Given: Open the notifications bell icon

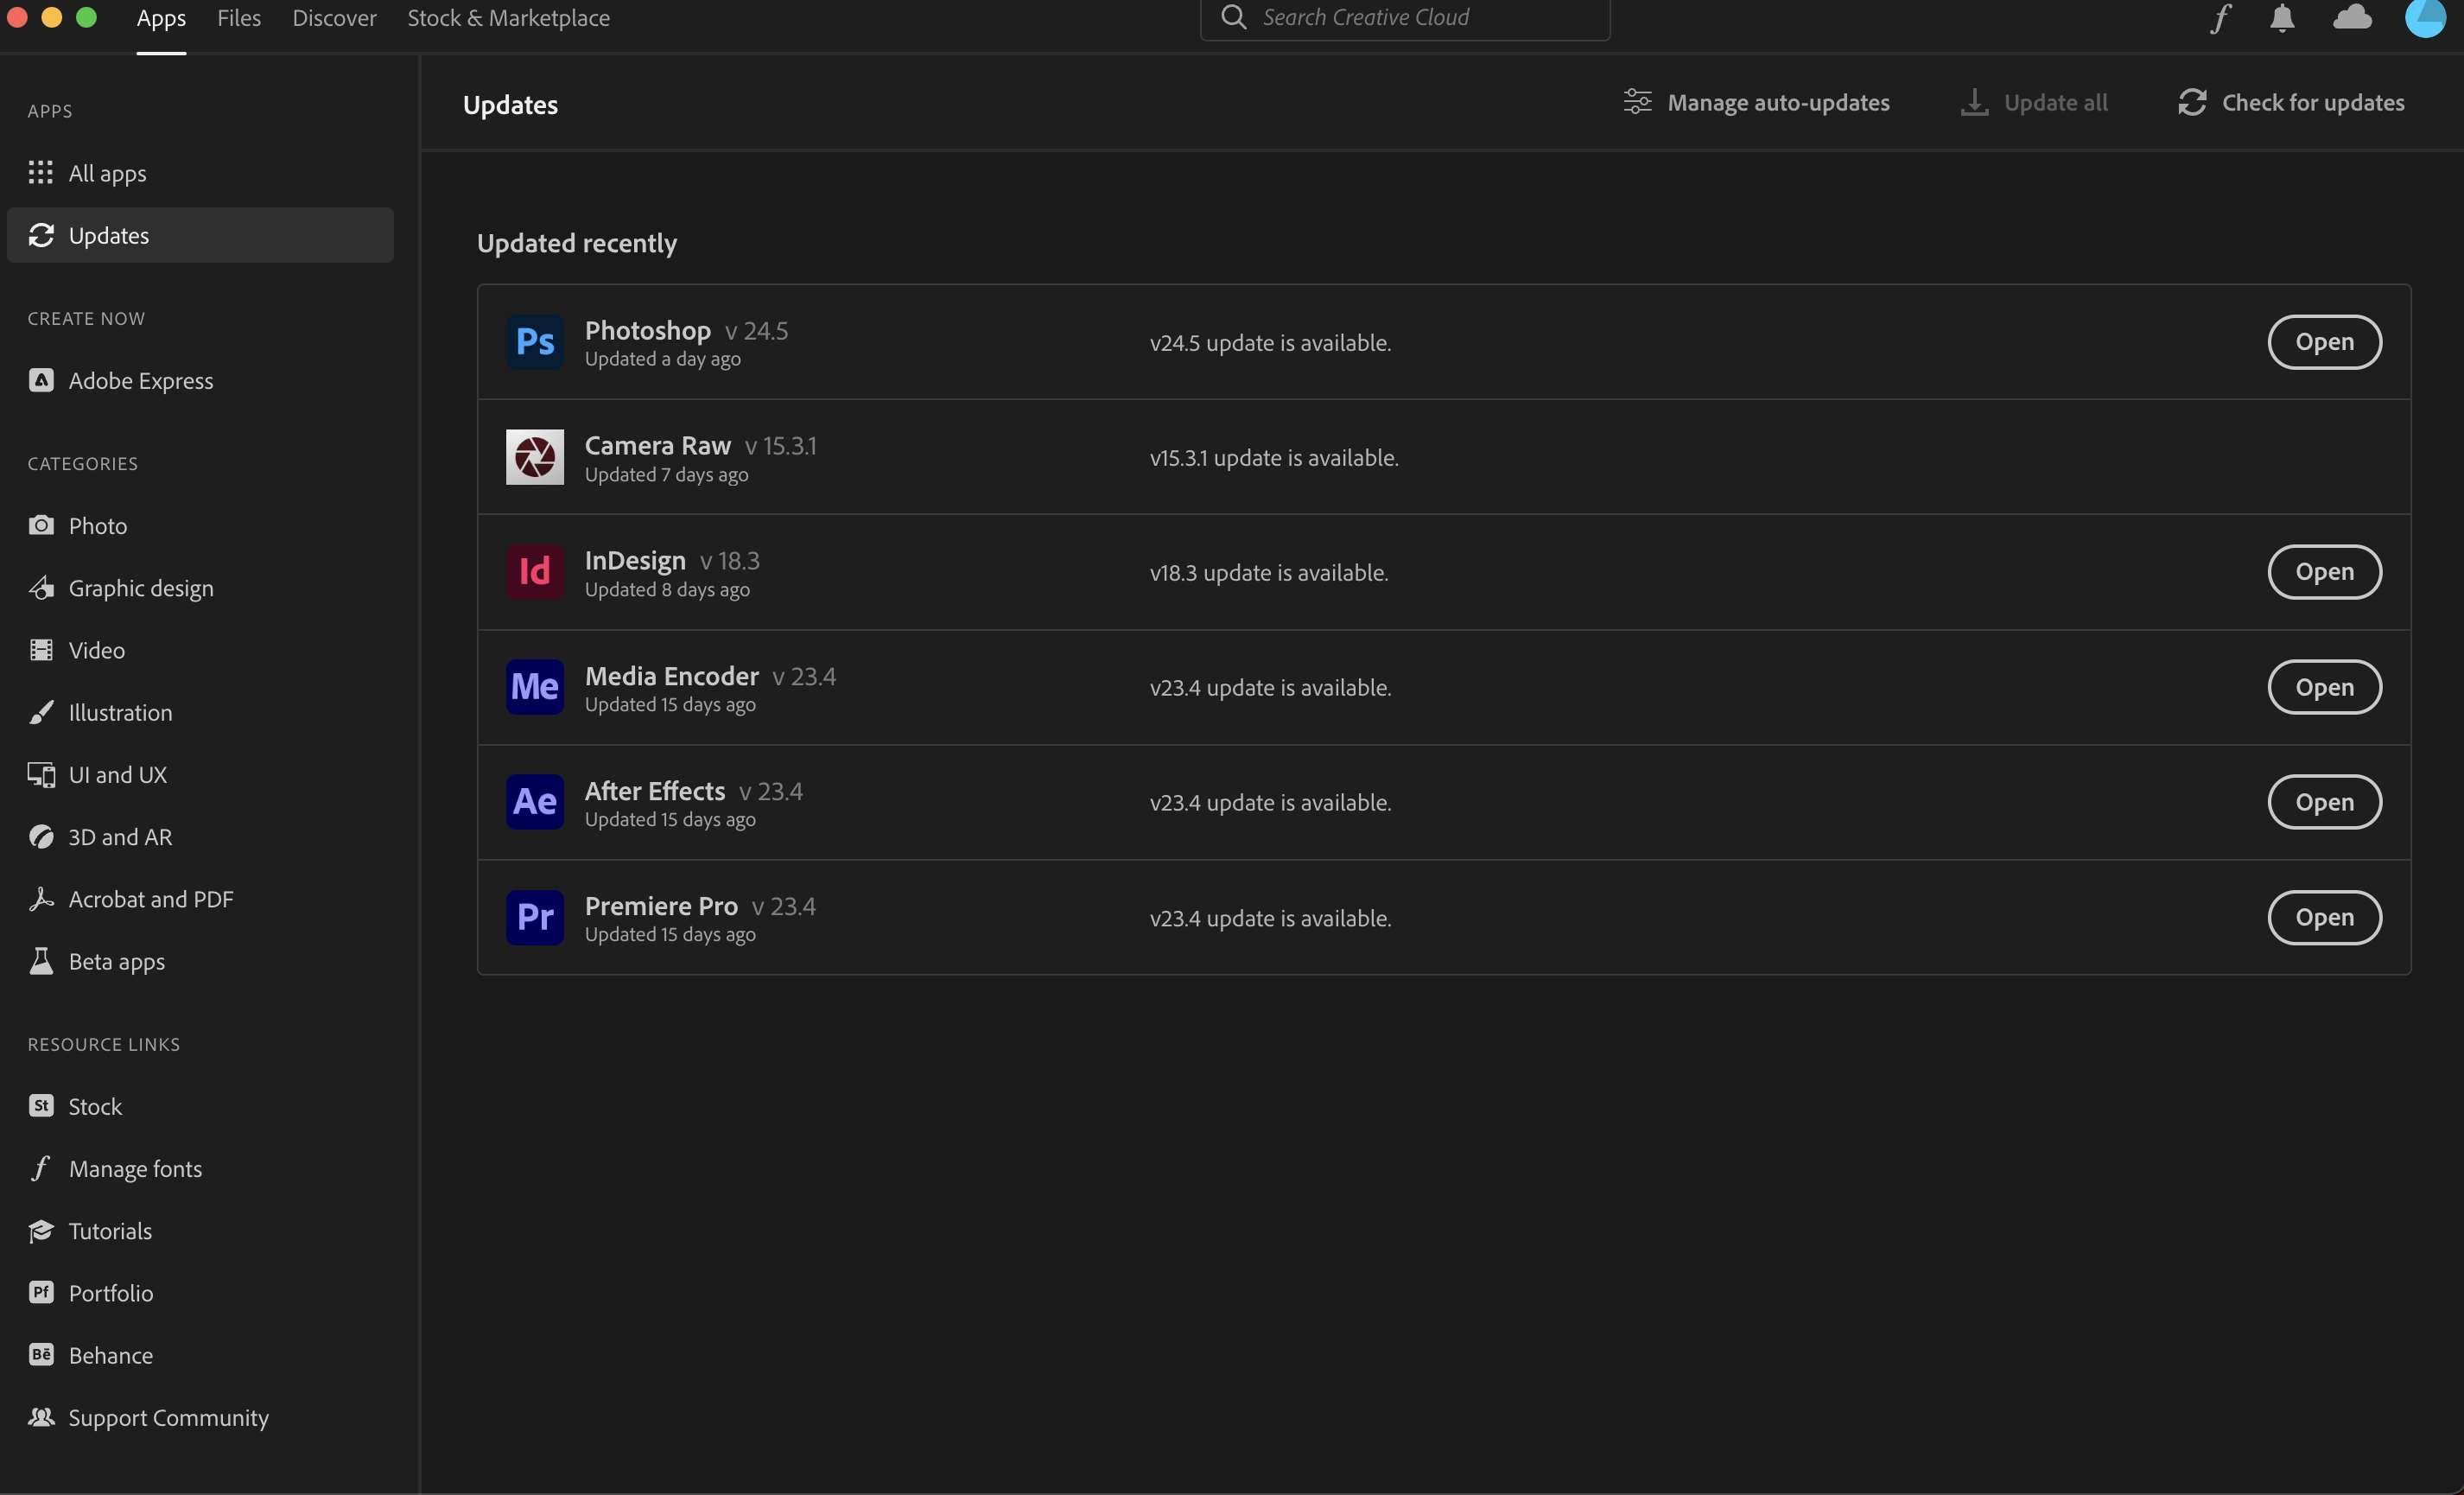Looking at the screenshot, I should (x=2281, y=18).
